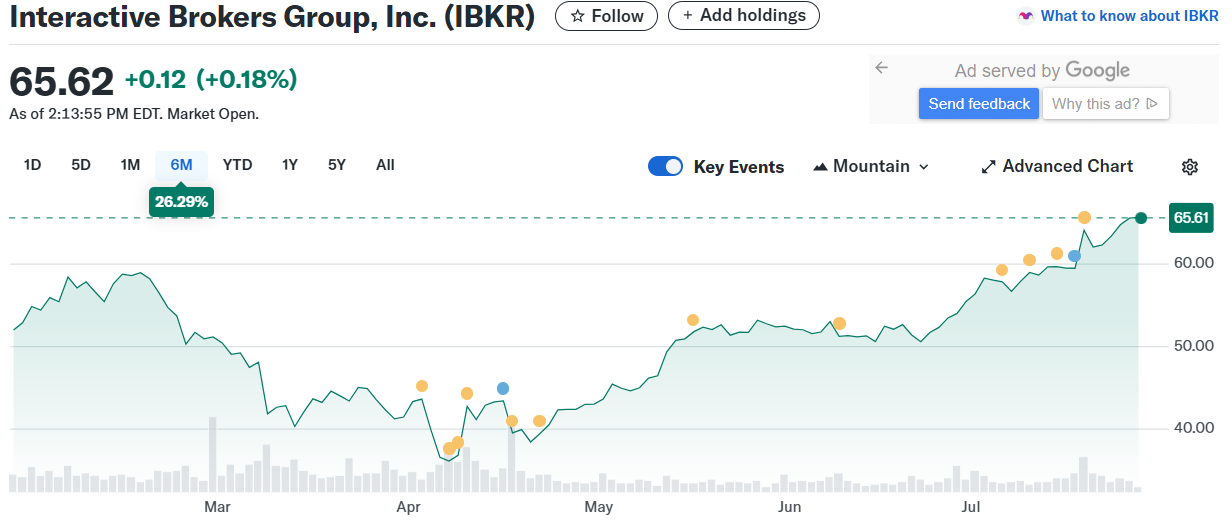This screenshot has width=1232, height=522.
Task: Click the blue event marker in mid-April
Action: [x=503, y=388]
